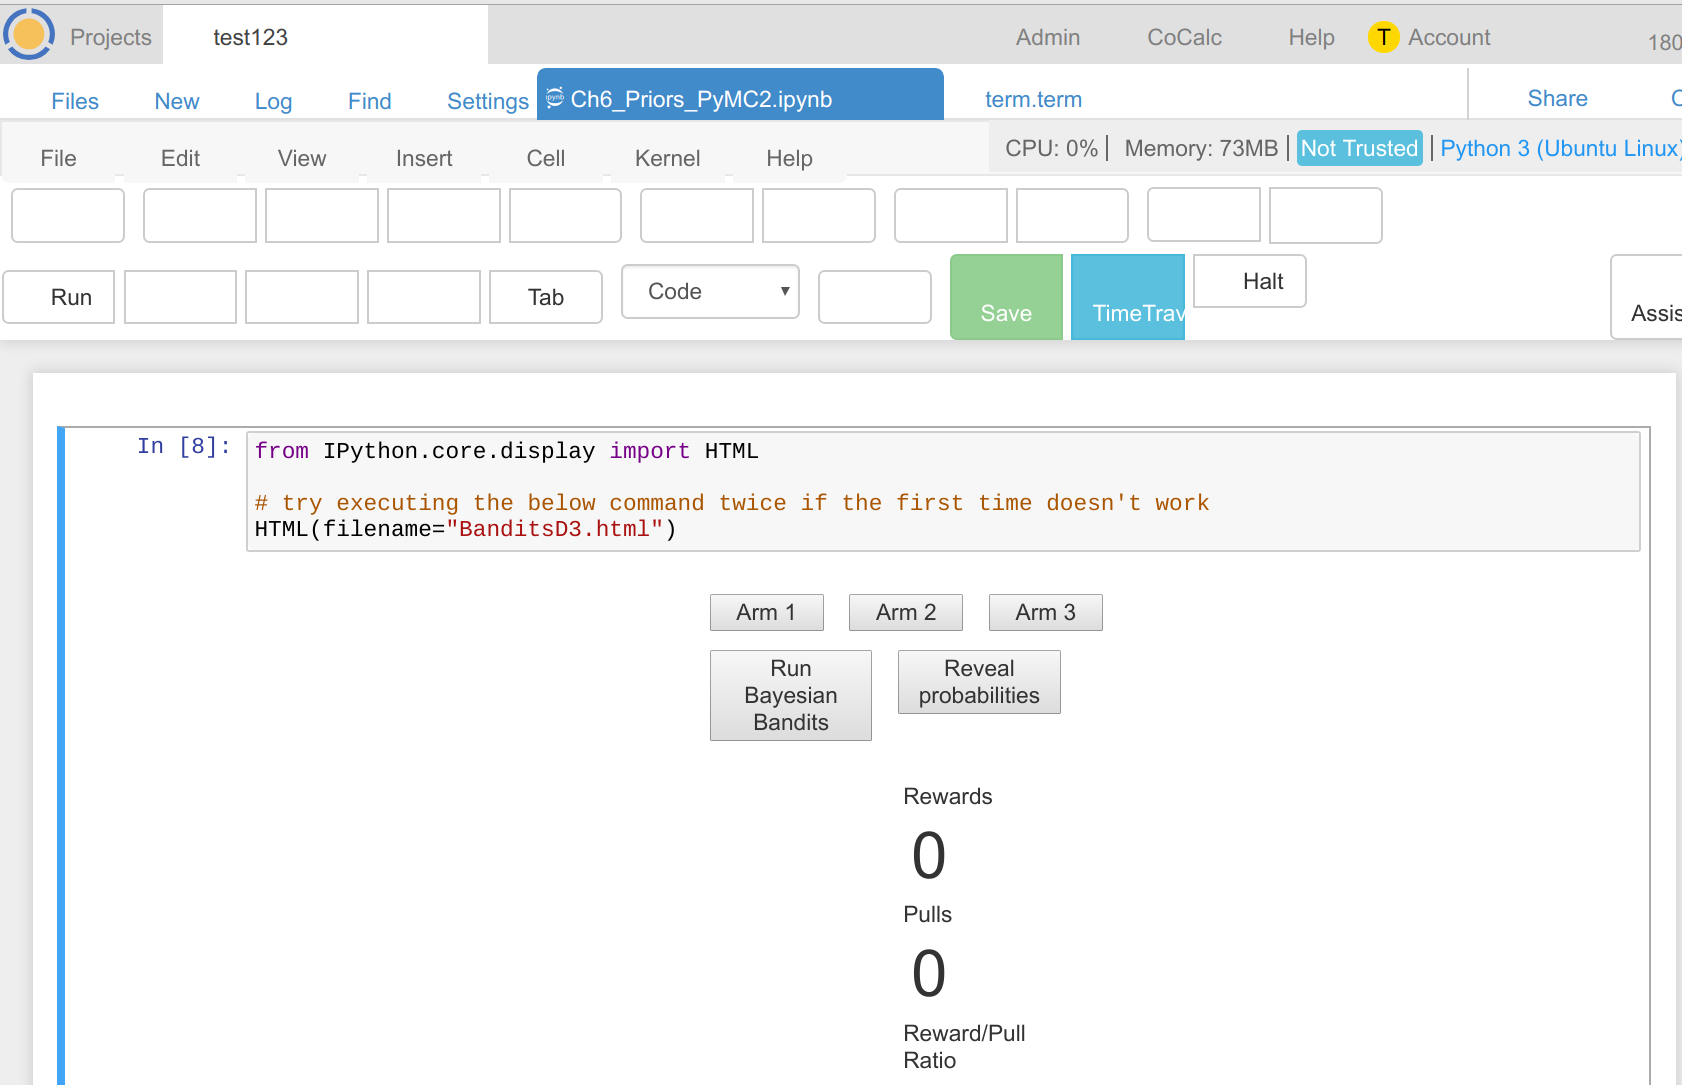Click Reveal probabilities
Viewport: 1682px width, 1085px height.
pyautogui.click(x=979, y=682)
